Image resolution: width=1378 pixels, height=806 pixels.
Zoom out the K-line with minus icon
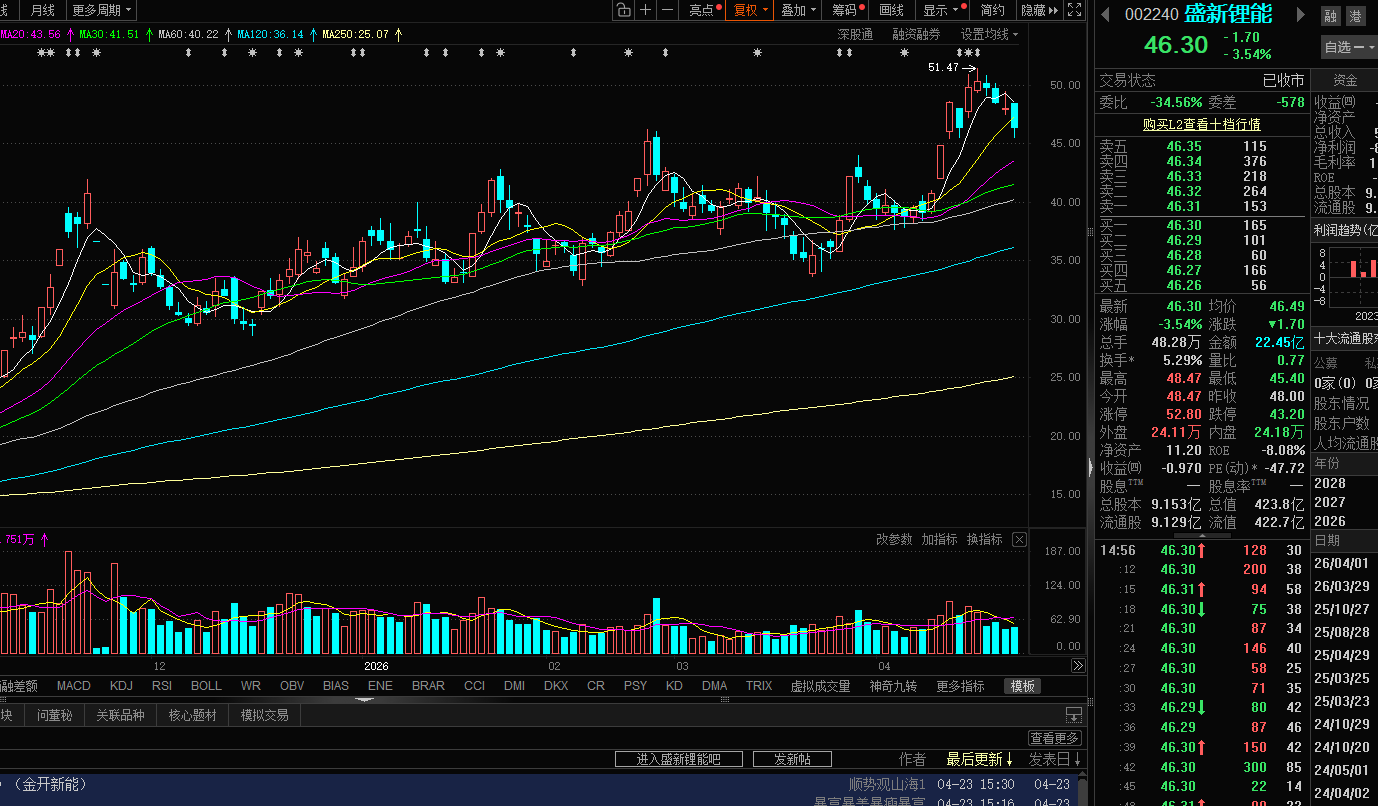(667, 10)
